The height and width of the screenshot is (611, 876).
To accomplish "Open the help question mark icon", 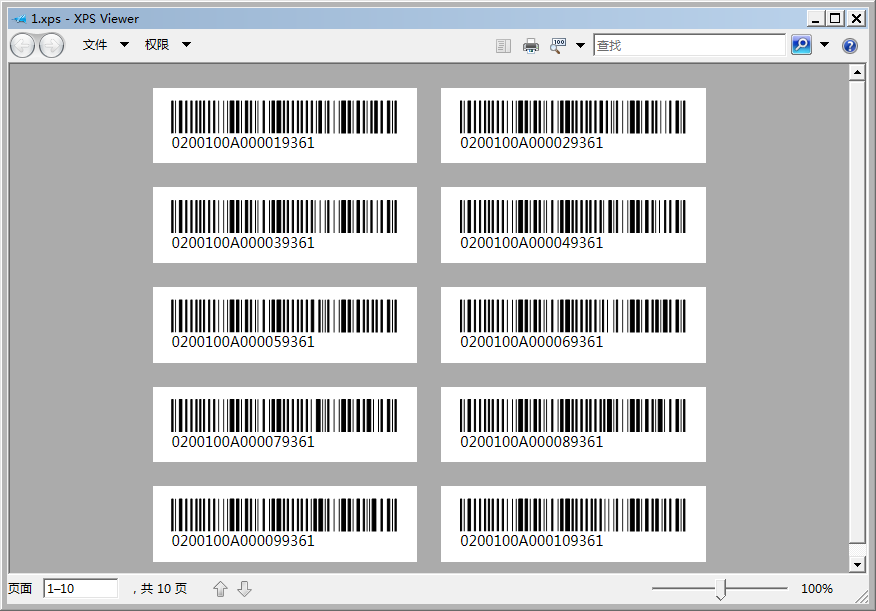I will pos(850,45).
